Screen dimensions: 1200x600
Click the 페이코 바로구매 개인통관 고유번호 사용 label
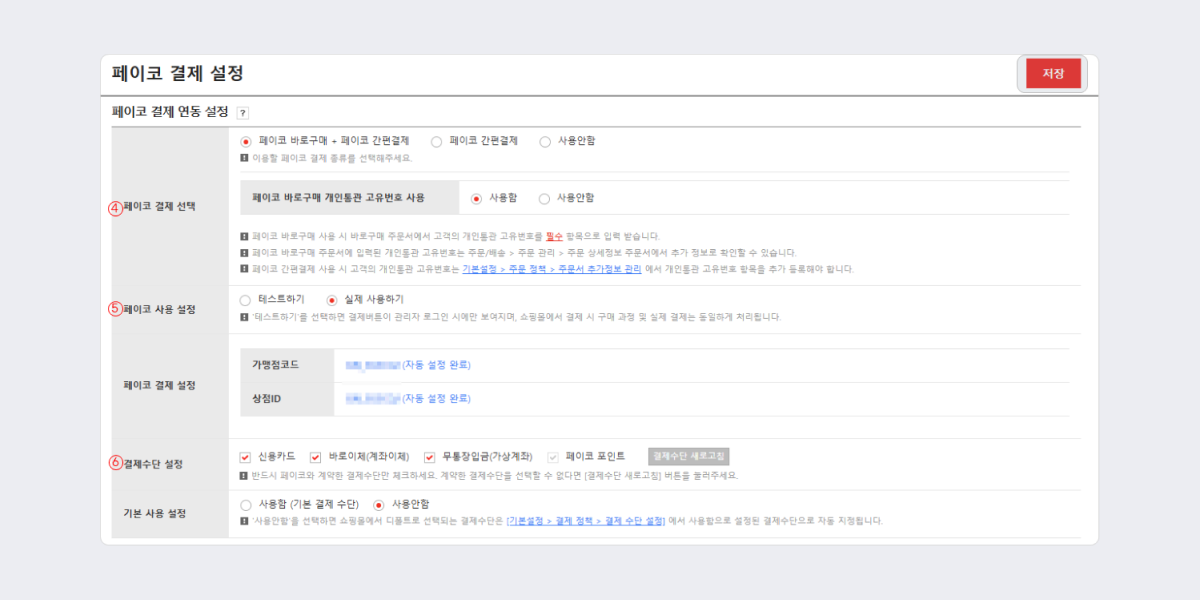pos(339,198)
